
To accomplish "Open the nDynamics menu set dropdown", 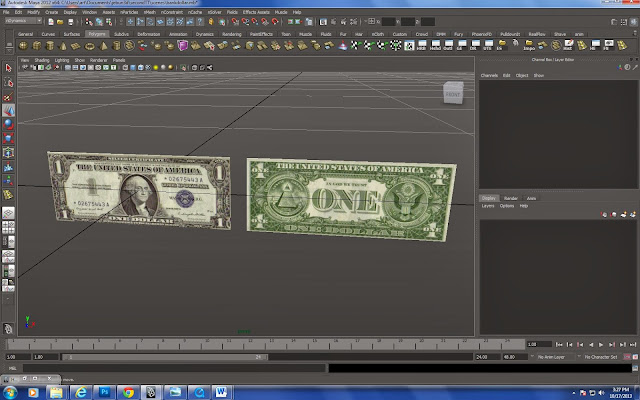I will [23, 21].
